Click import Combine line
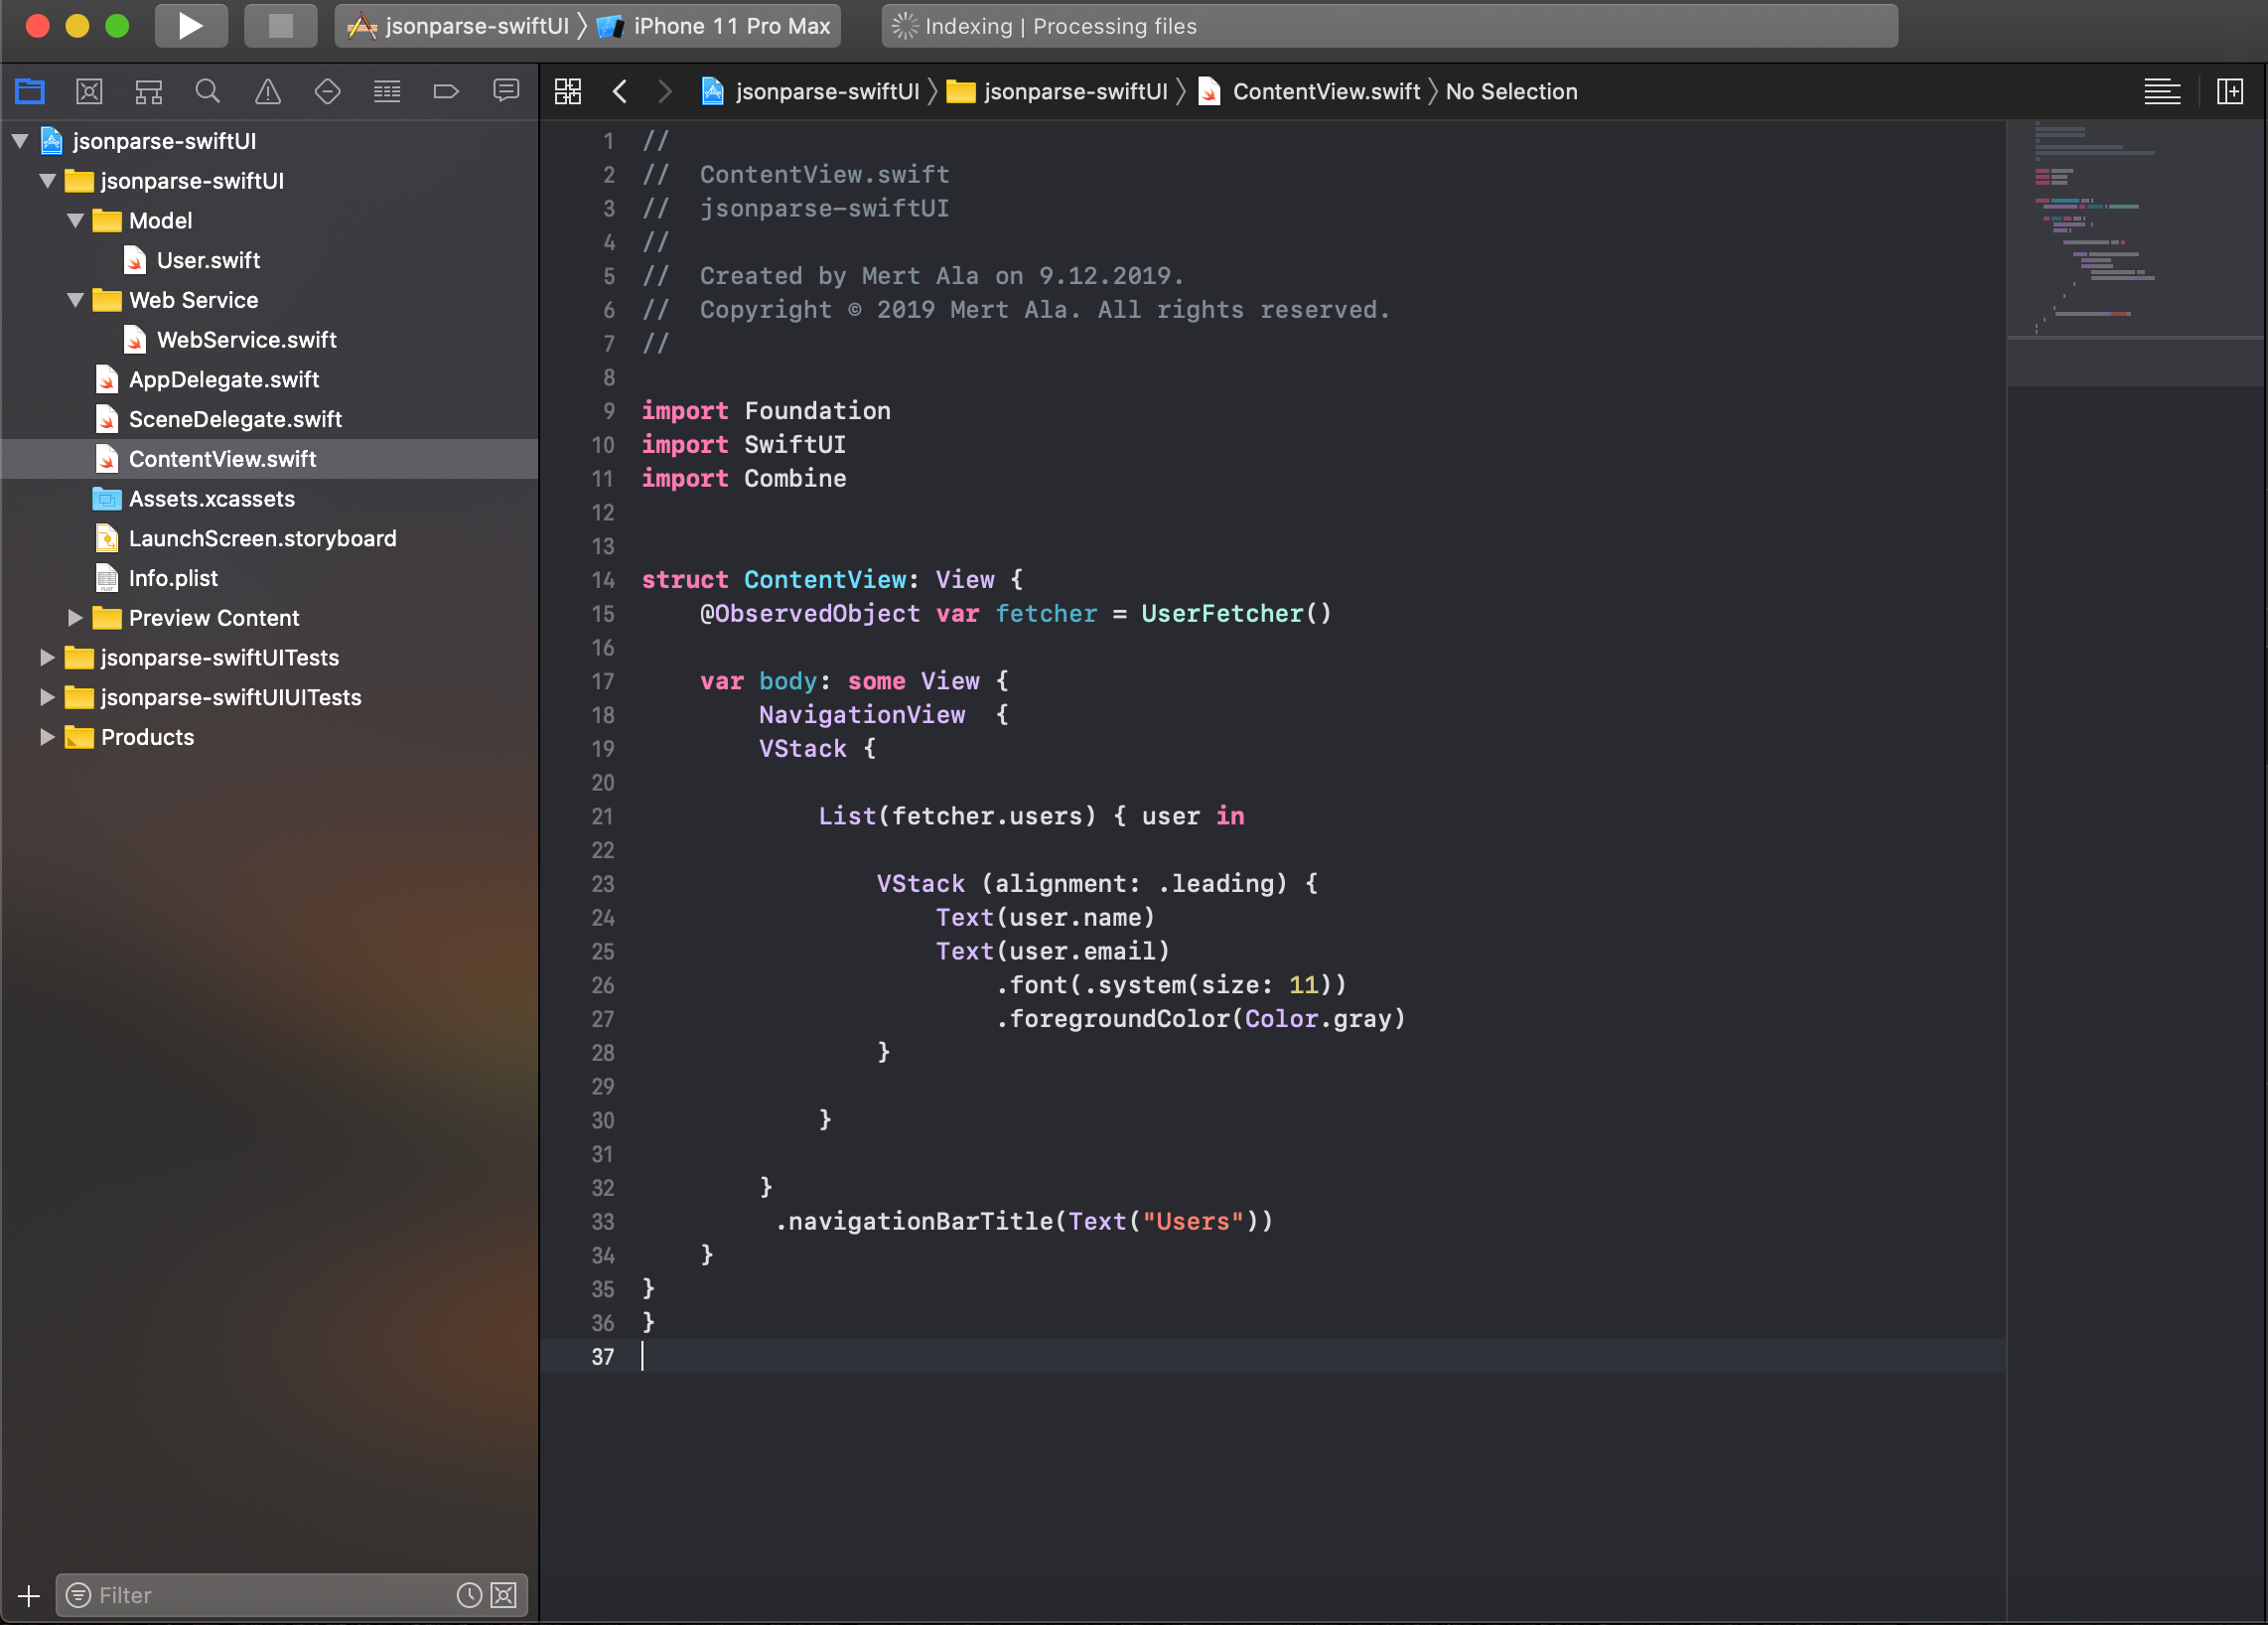This screenshot has width=2268, height=1625. click(744, 478)
